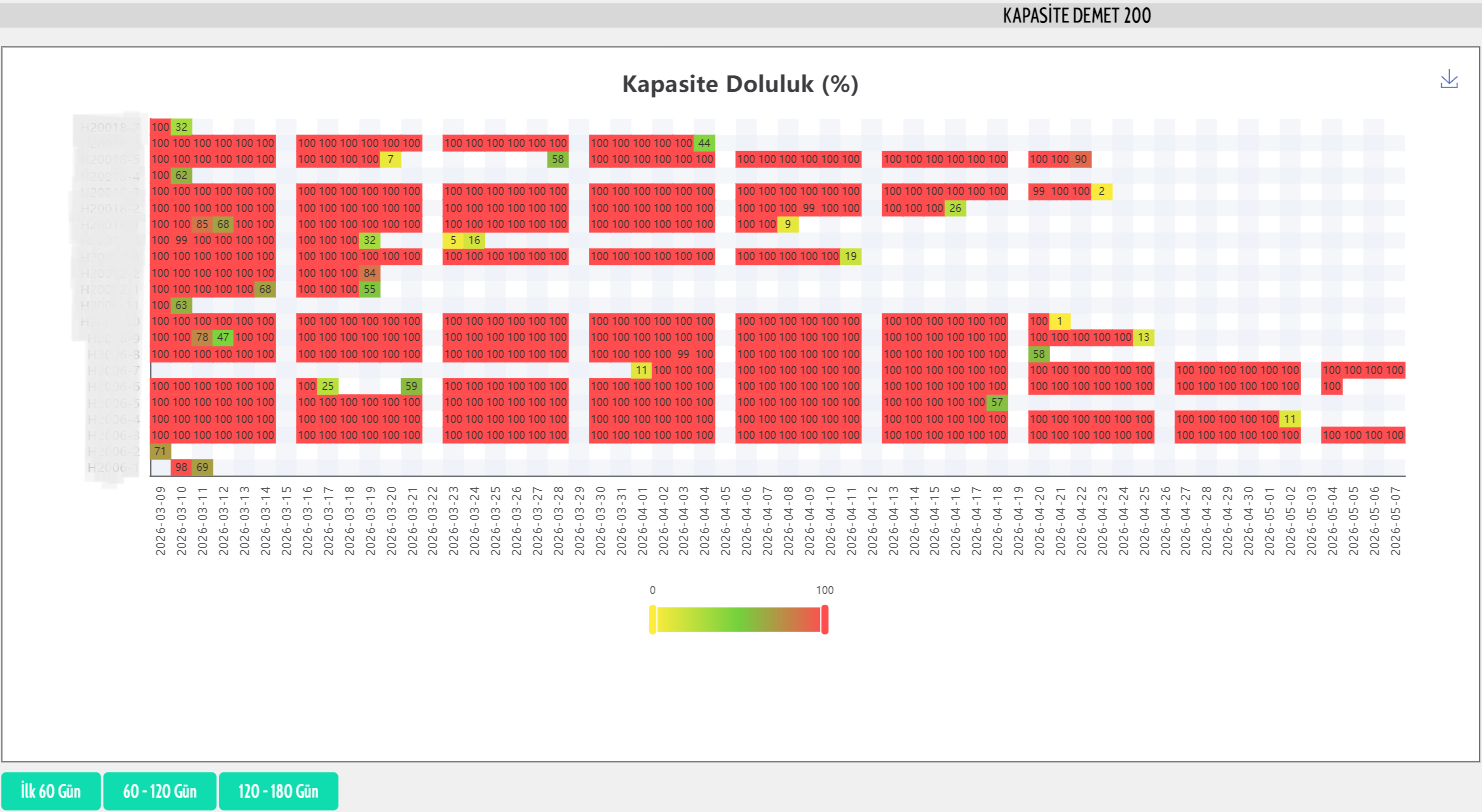Show the İlk 60 Gün range
This screenshot has width=1482, height=812.
point(51,791)
